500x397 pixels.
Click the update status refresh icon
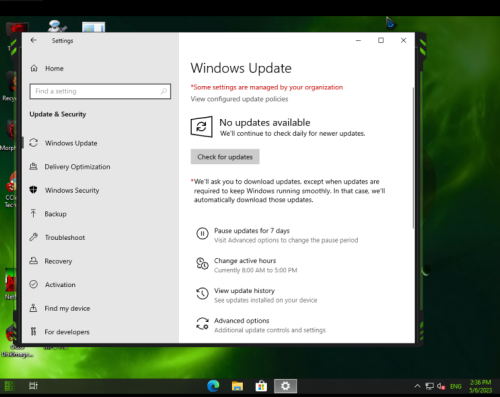click(x=202, y=127)
